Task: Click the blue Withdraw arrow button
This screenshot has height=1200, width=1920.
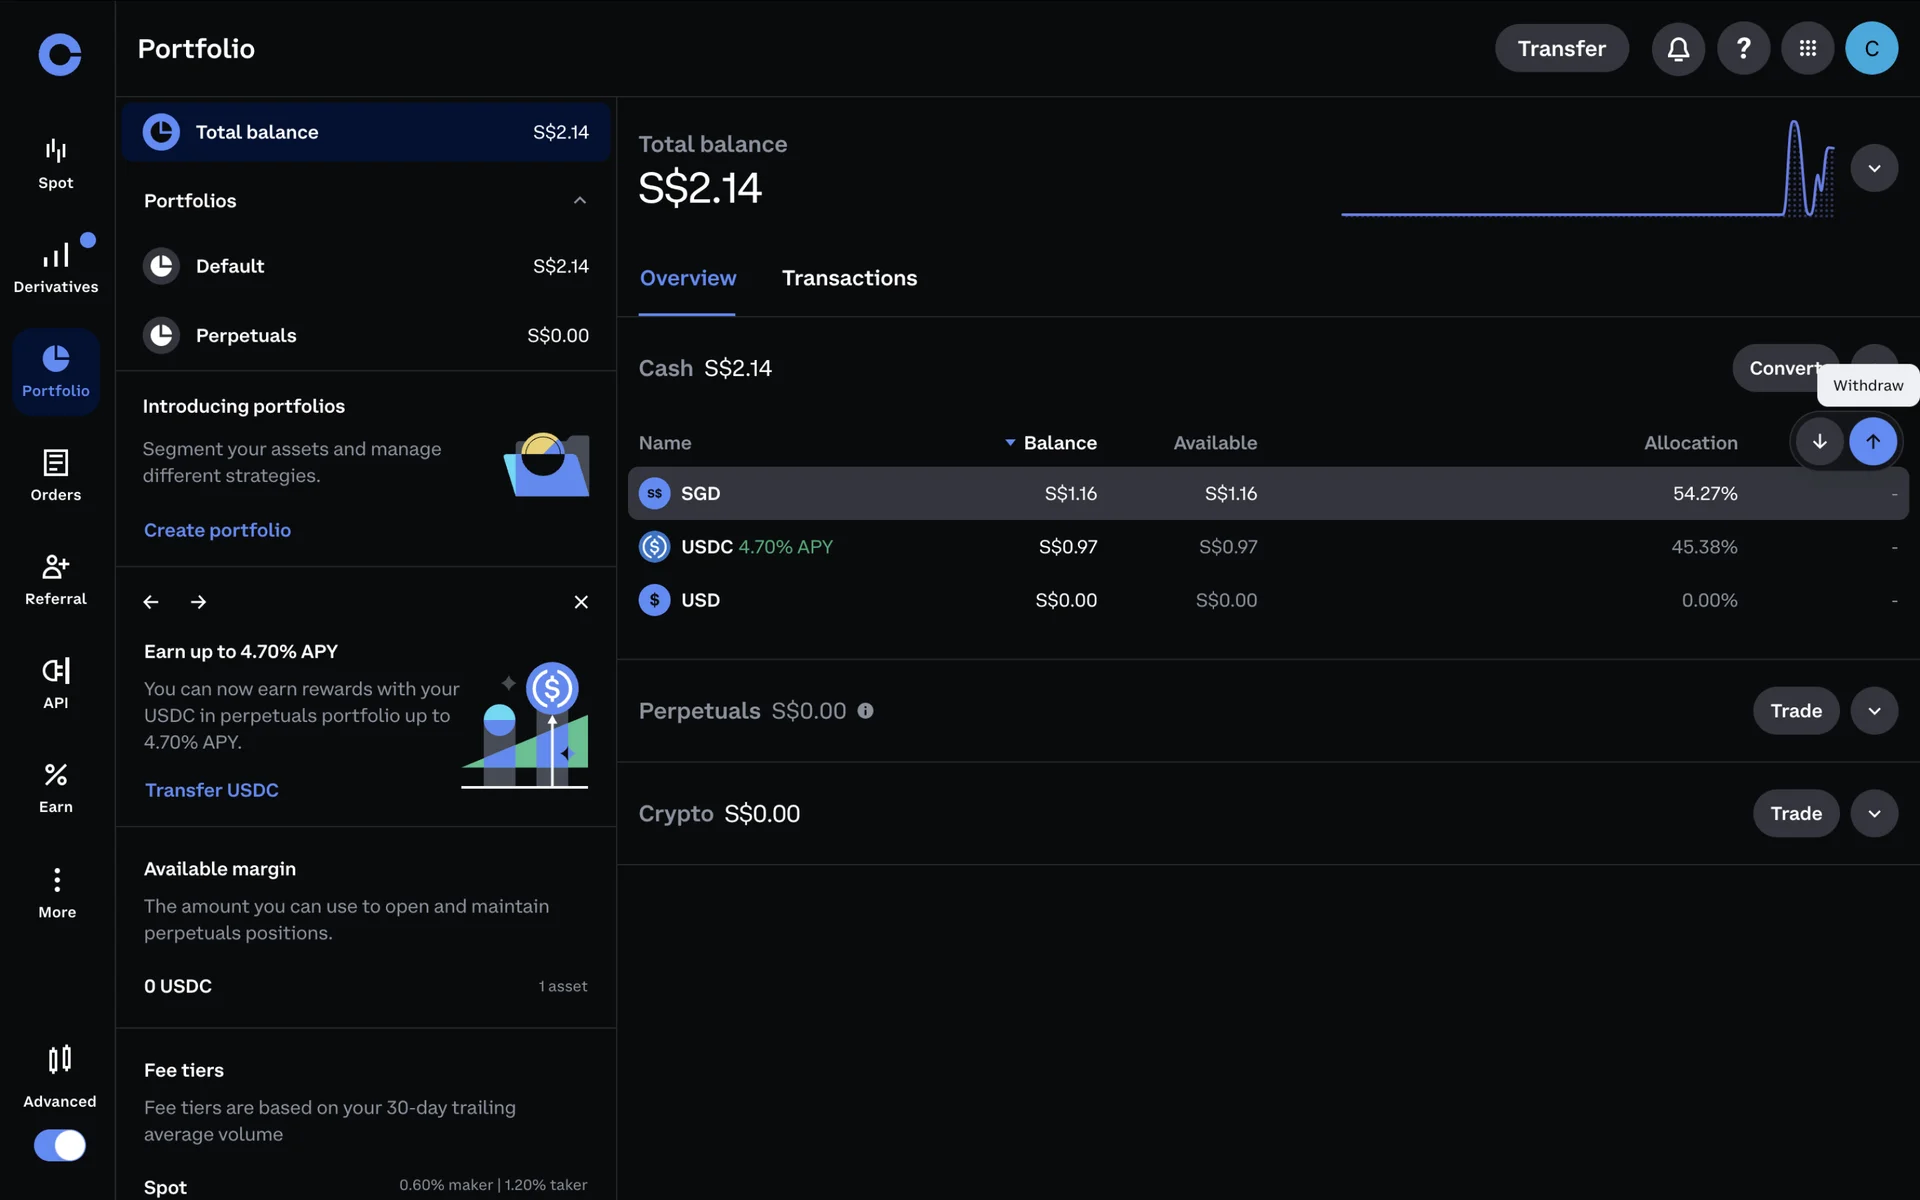Action: 1872,442
